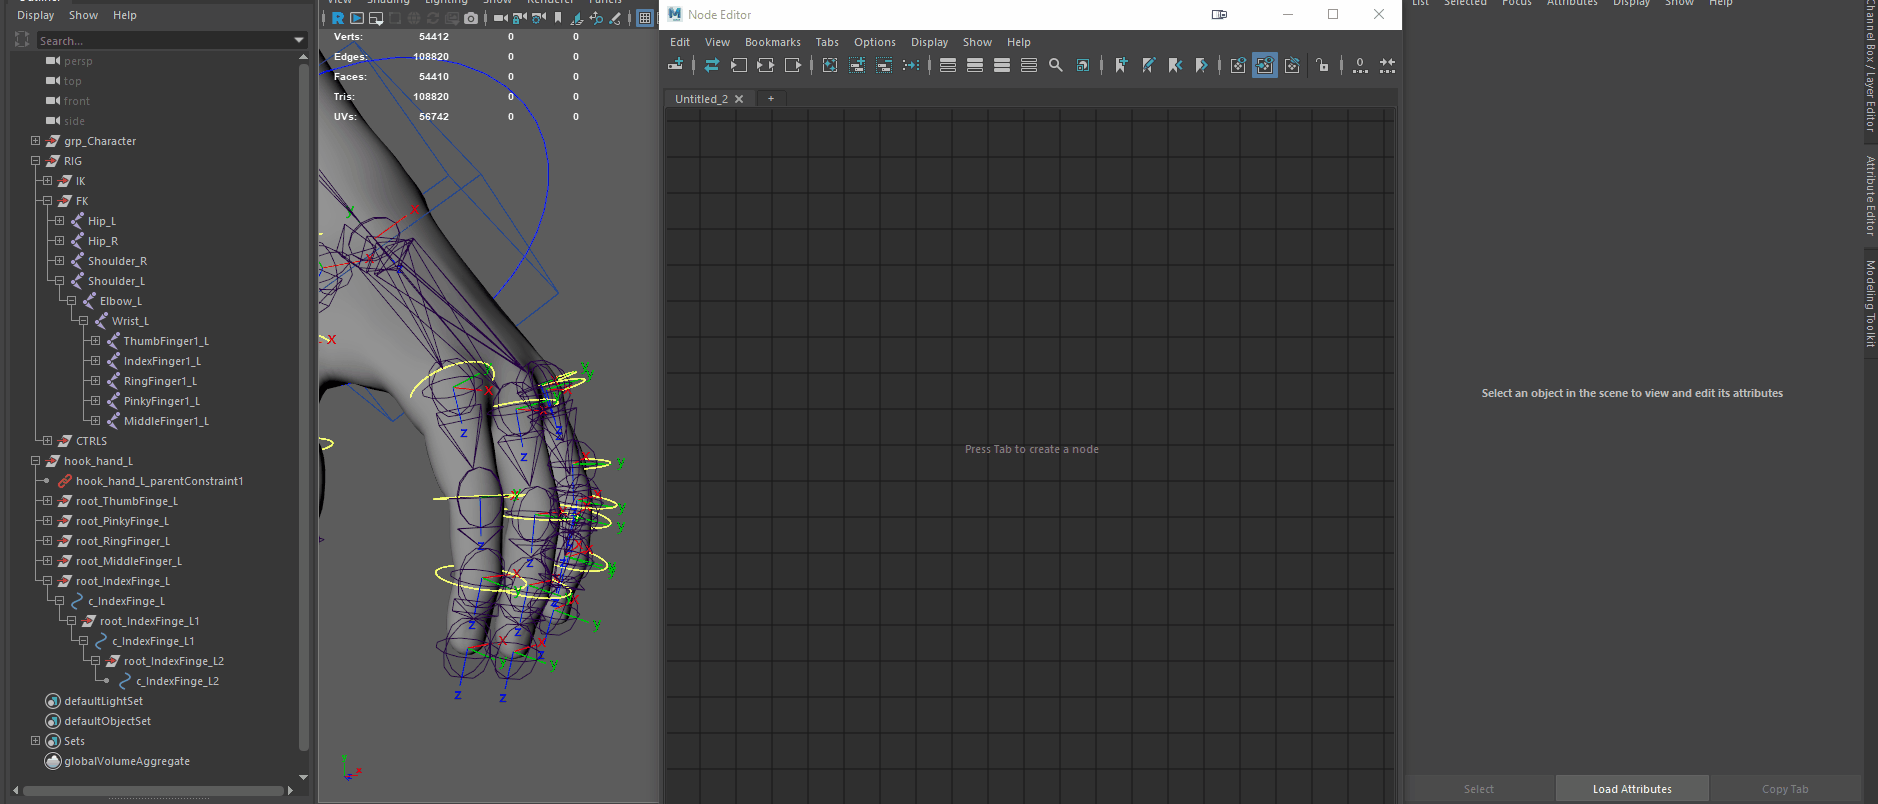Screen dimensions: 1878x804
Task: Expand the IK group
Action: pyautogui.click(x=47, y=181)
